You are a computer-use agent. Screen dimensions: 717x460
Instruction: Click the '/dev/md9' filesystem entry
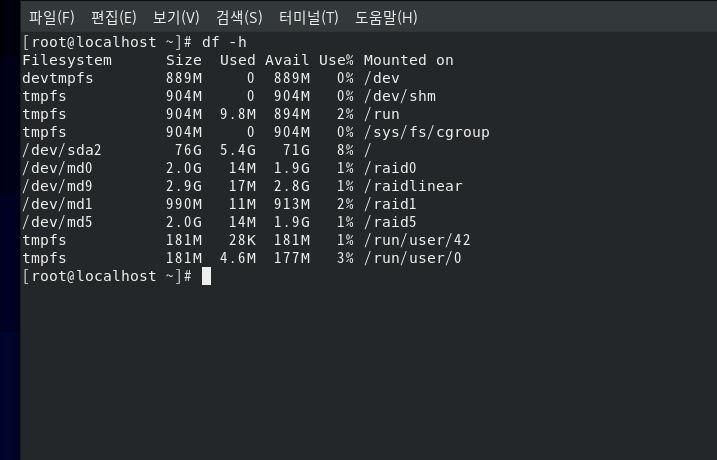tap(57, 186)
